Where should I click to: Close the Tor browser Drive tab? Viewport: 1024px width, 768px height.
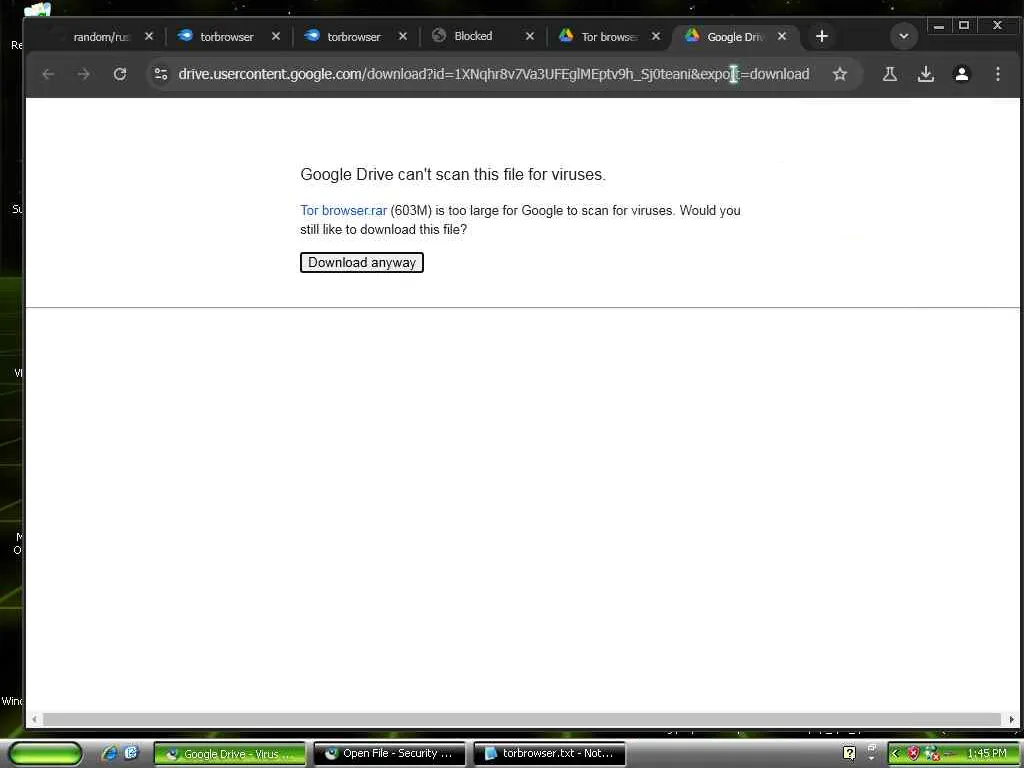(x=656, y=37)
